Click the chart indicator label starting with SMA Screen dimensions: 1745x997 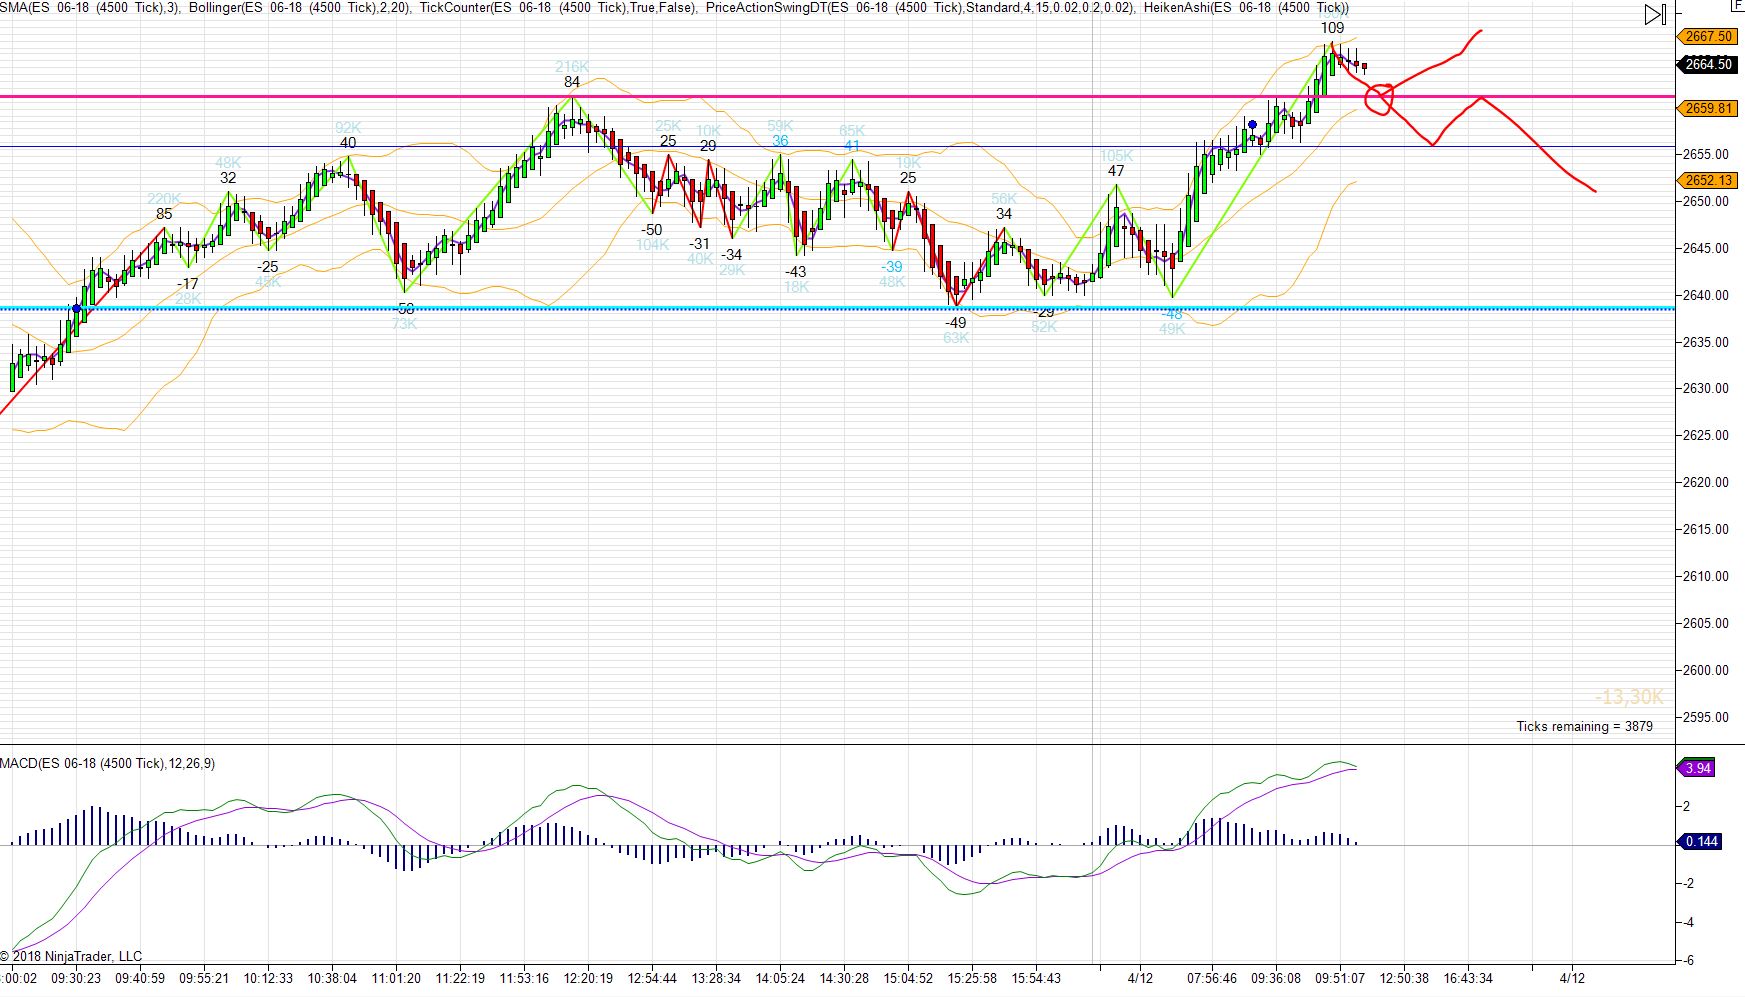90,8
